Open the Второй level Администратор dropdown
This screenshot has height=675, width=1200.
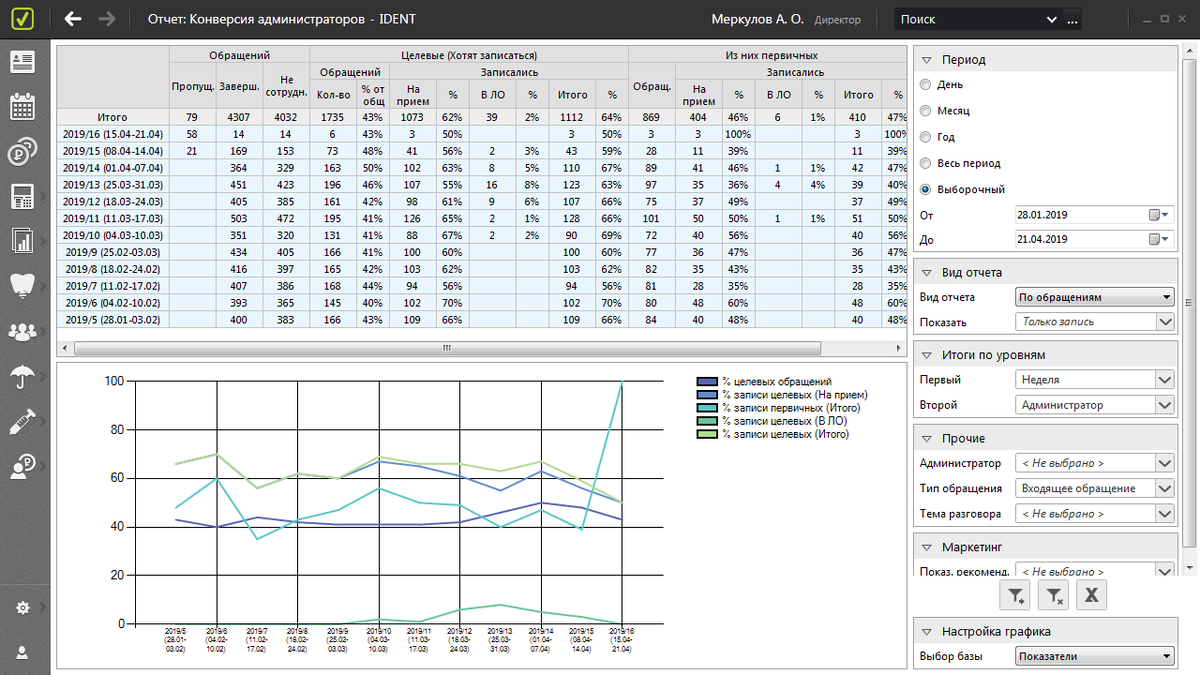coord(1094,405)
